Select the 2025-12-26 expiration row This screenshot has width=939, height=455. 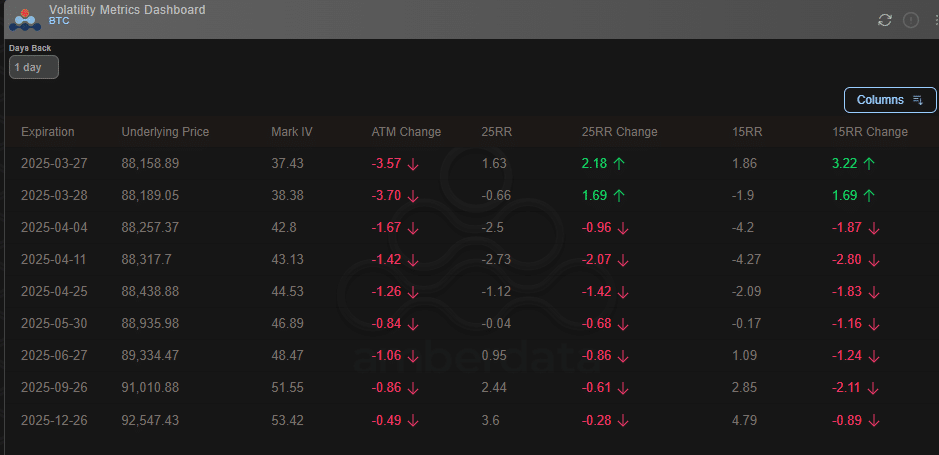[54, 420]
